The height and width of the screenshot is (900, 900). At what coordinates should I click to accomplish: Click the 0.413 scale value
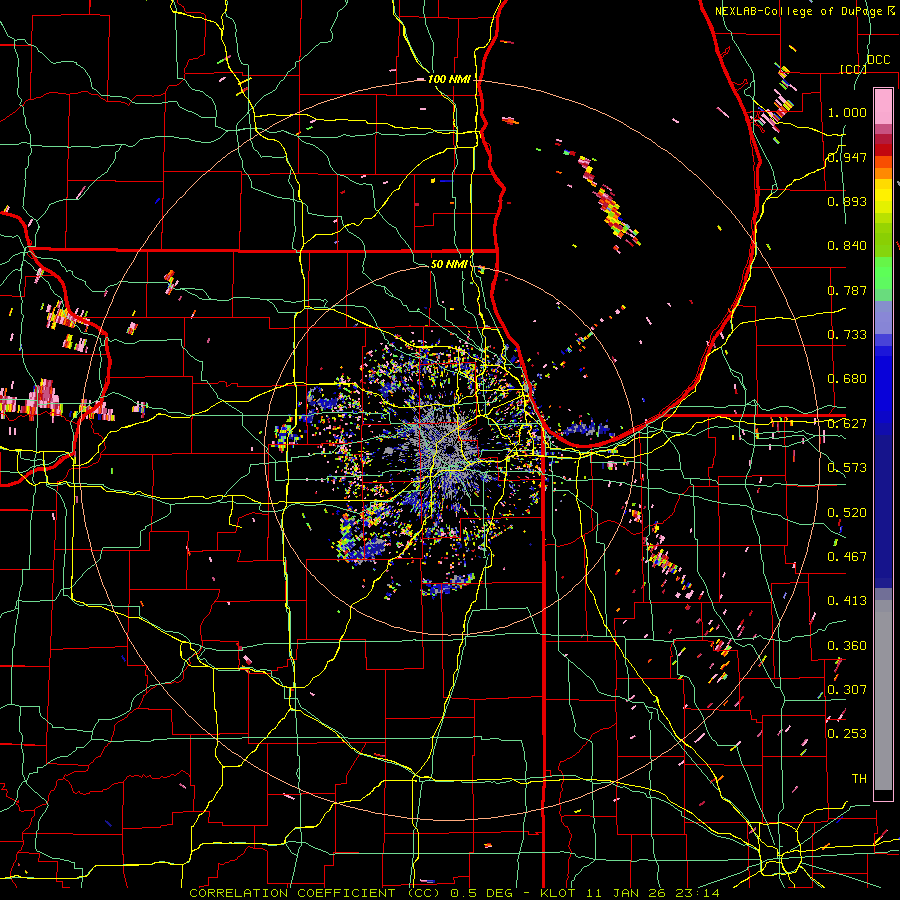click(x=847, y=601)
